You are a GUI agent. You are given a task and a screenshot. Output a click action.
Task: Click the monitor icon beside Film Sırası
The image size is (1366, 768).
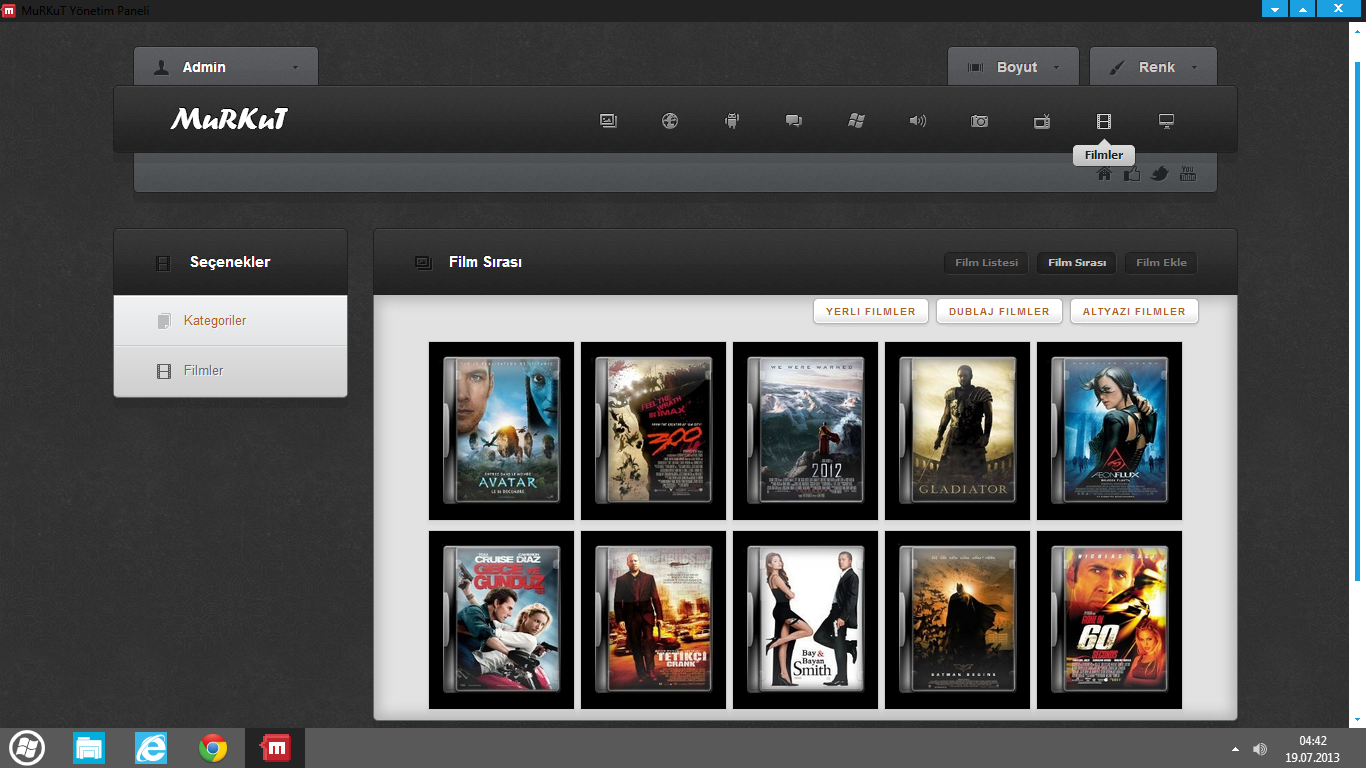[x=423, y=262]
